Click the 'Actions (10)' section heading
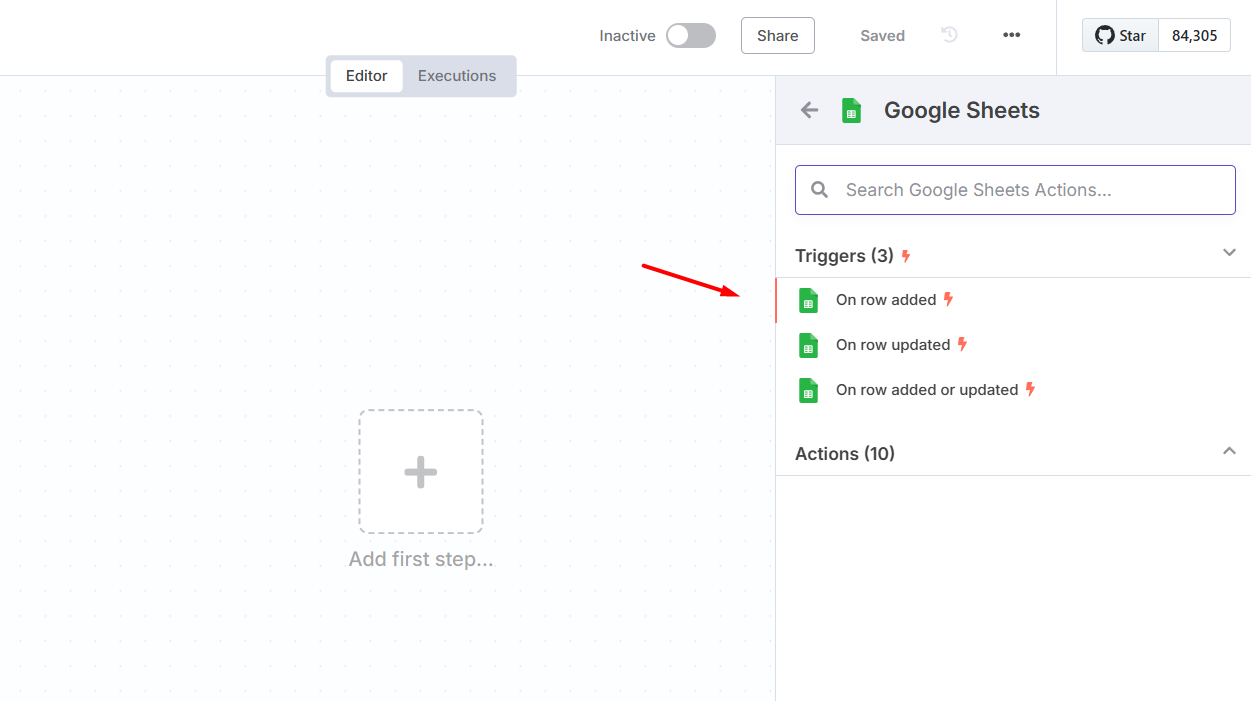The width and height of the screenshot is (1251, 701). click(x=845, y=454)
